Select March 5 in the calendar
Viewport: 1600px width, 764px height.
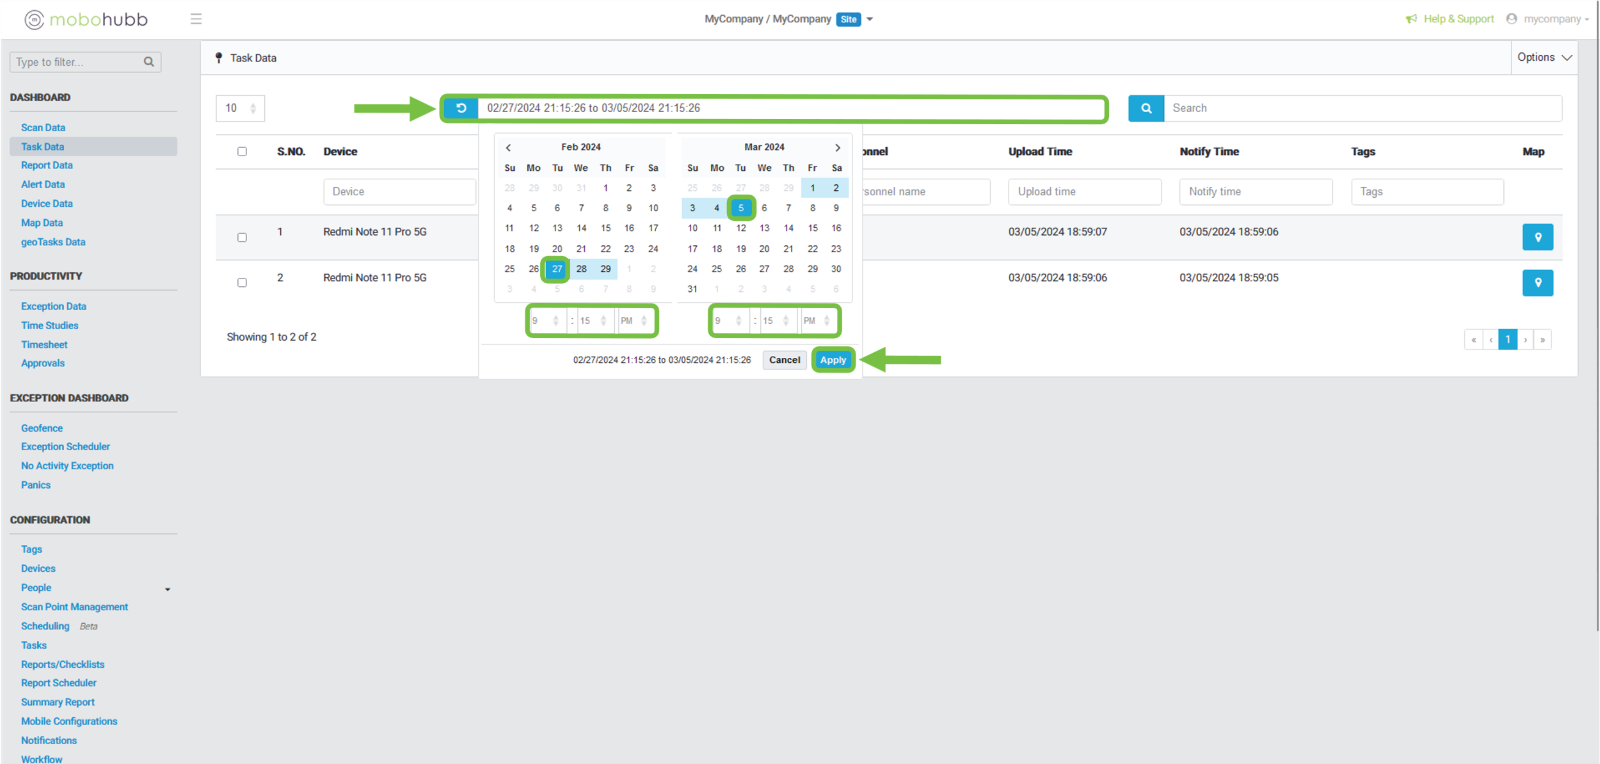click(741, 208)
